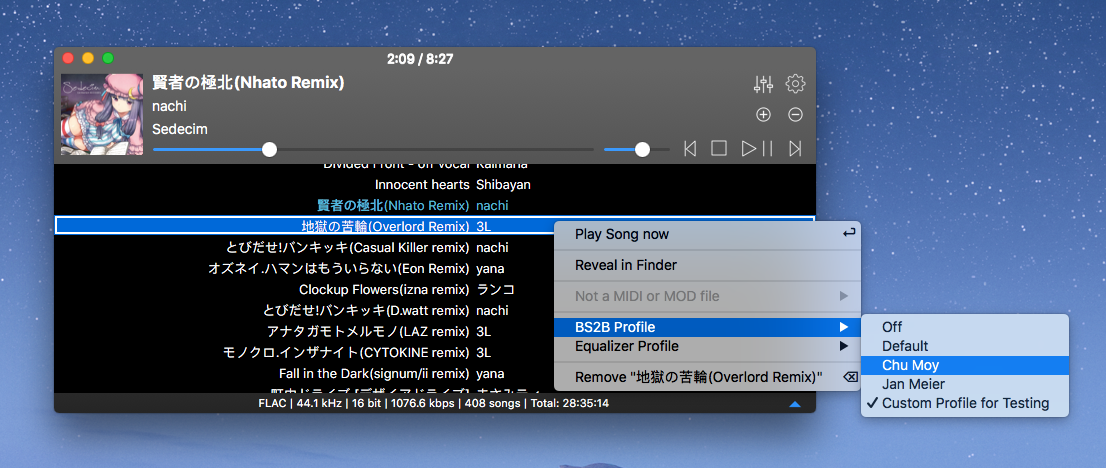This screenshot has height=468, width=1106.
Task: Select the モノクロ.インザナイト(CYTOKINE remix) row
Action: (434, 352)
